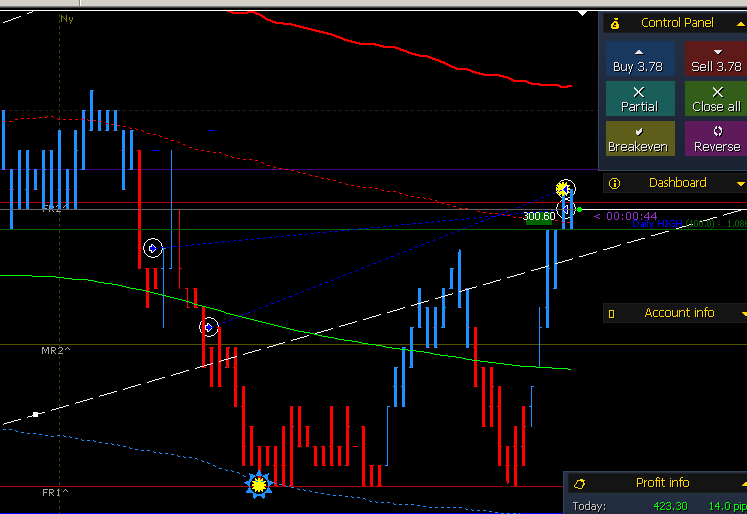Select the yellow sun marker at chart high
Image resolution: width=747 pixels, height=514 pixels.
561,190
